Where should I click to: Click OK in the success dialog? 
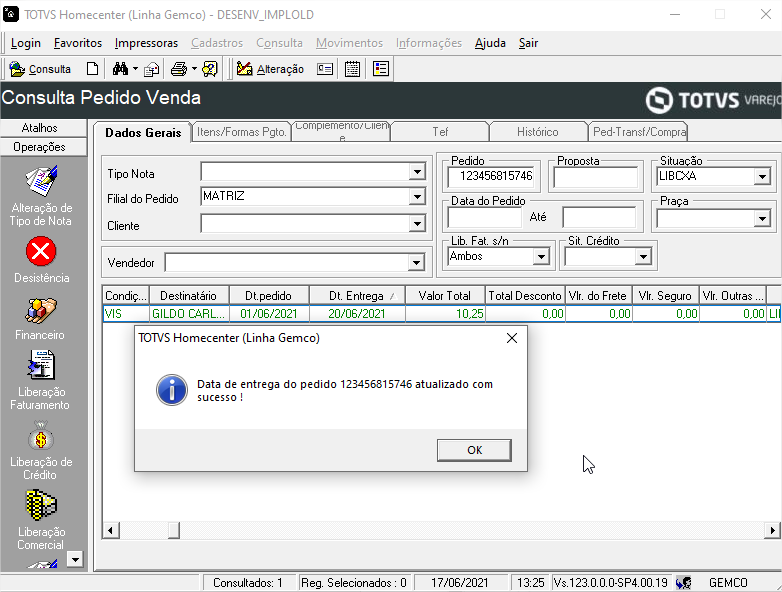tap(474, 450)
